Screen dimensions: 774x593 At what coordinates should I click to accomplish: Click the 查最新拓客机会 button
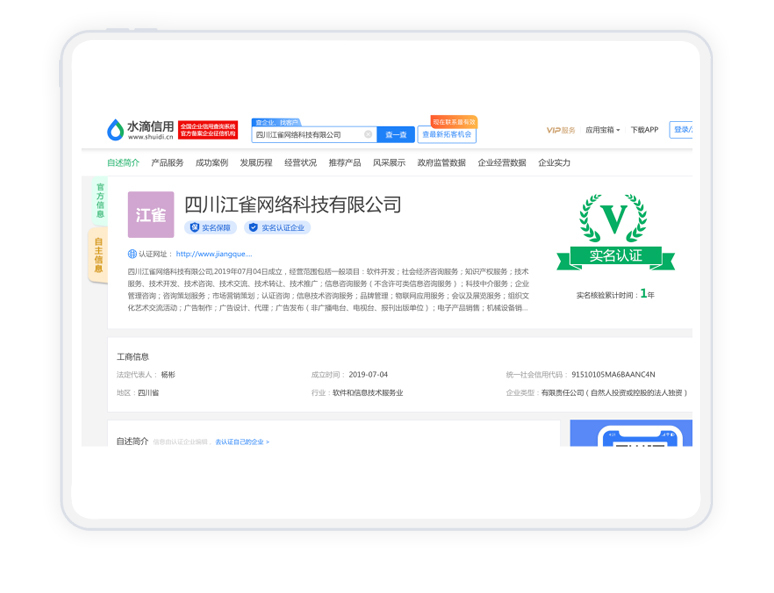[x=446, y=135]
